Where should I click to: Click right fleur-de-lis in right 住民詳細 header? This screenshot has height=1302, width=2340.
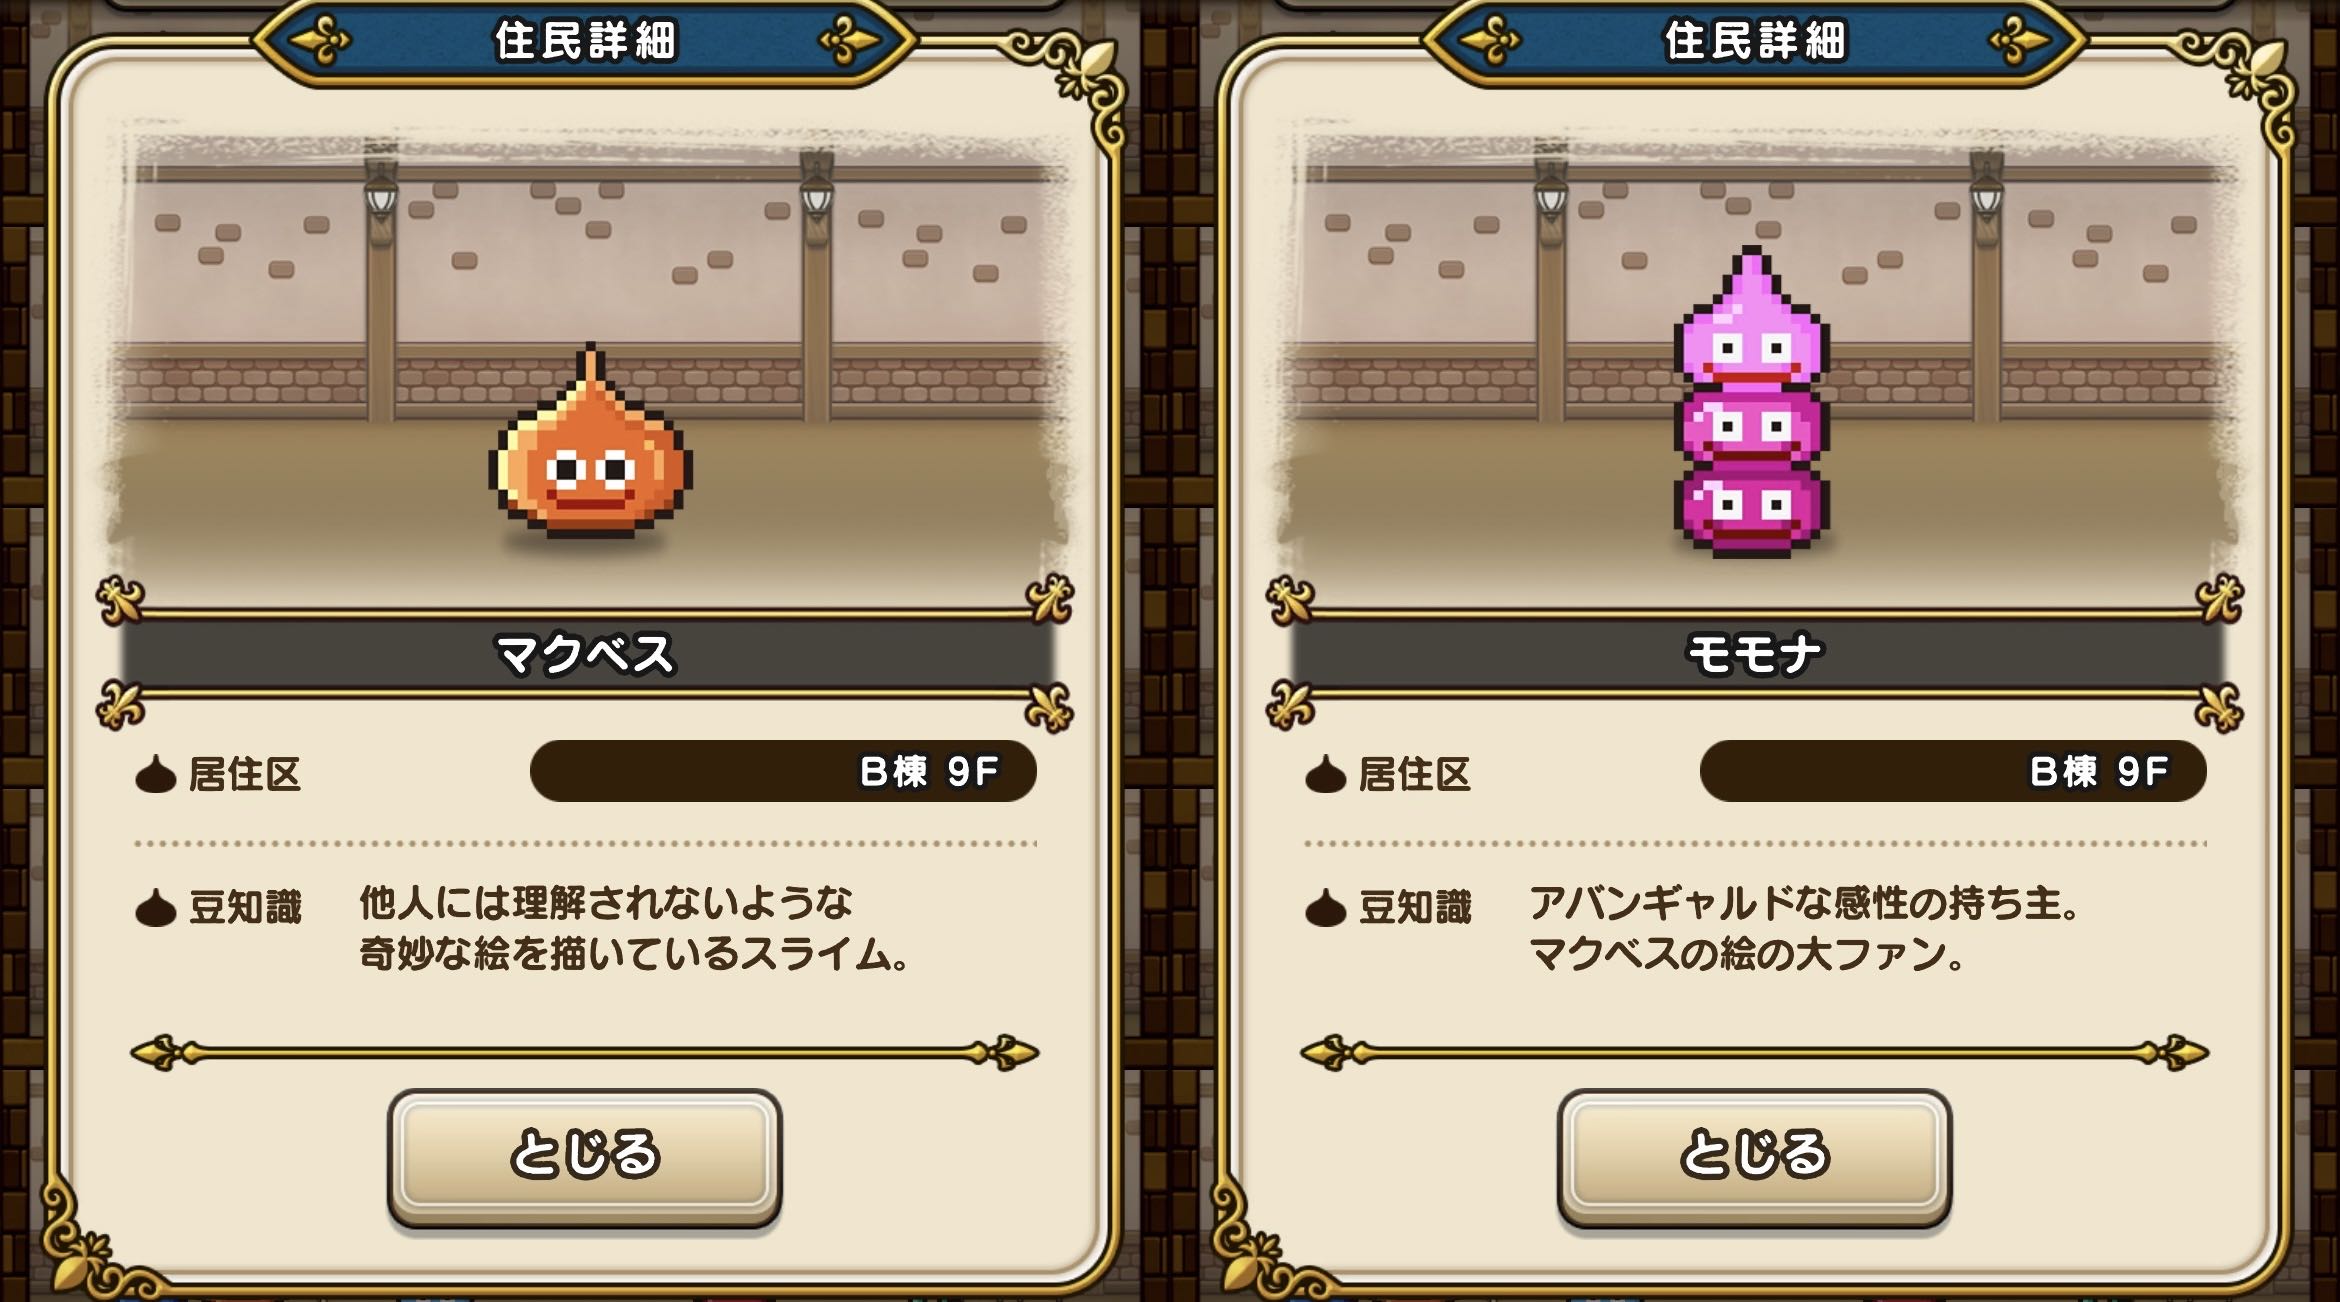coord(2020,41)
